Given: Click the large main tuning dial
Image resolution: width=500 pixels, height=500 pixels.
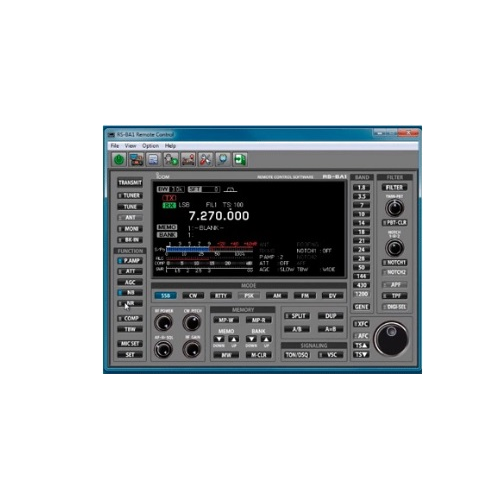Looking at the screenshot, I should point(391,339).
